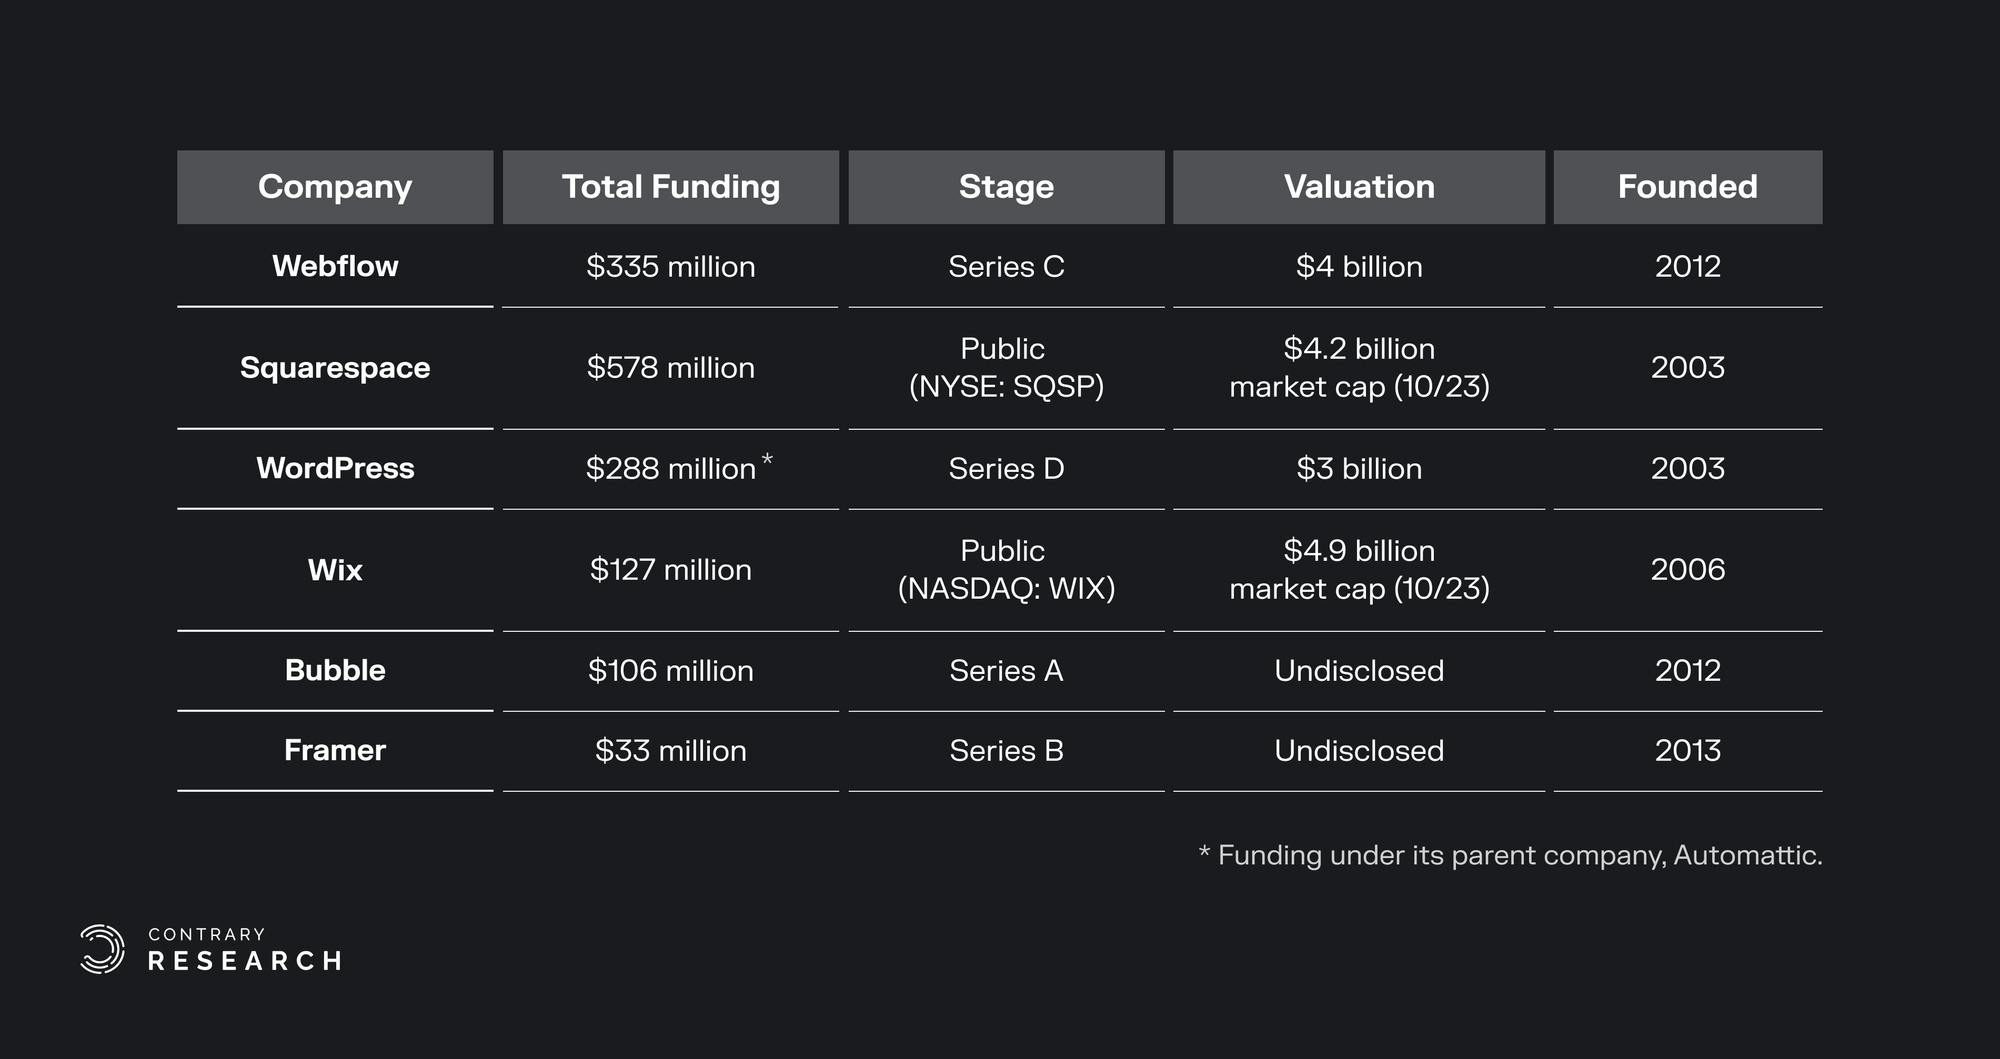Click the Stage column header
This screenshot has height=1059, width=2000.
point(1006,187)
